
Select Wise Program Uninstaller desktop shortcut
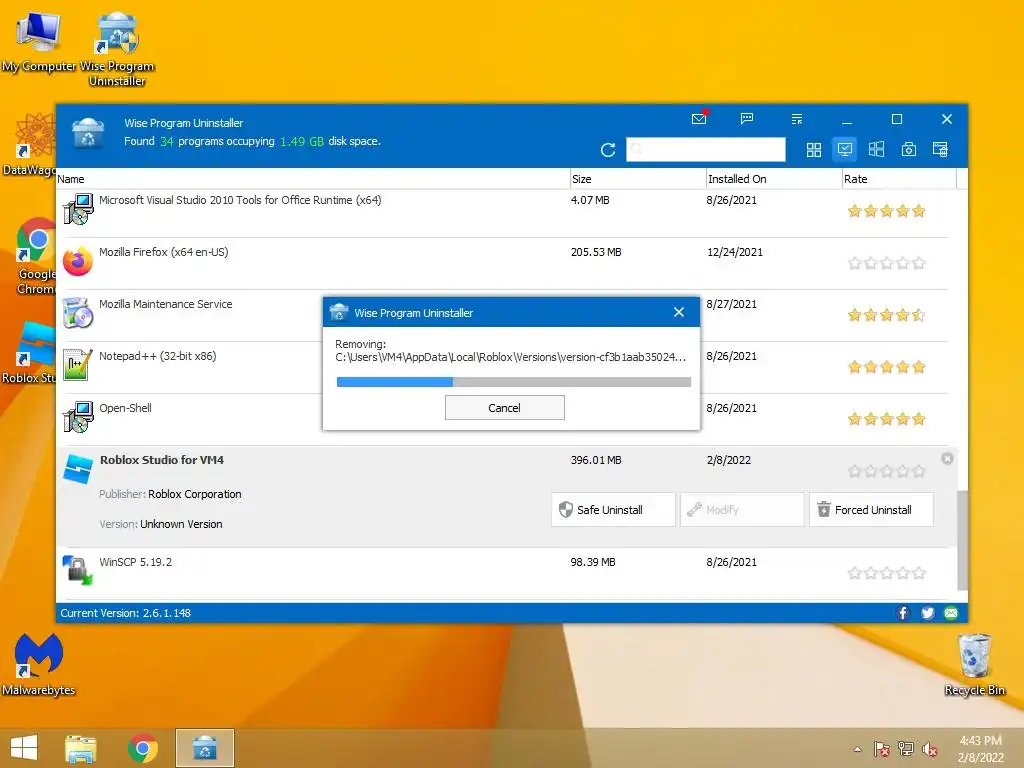(117, 49)
